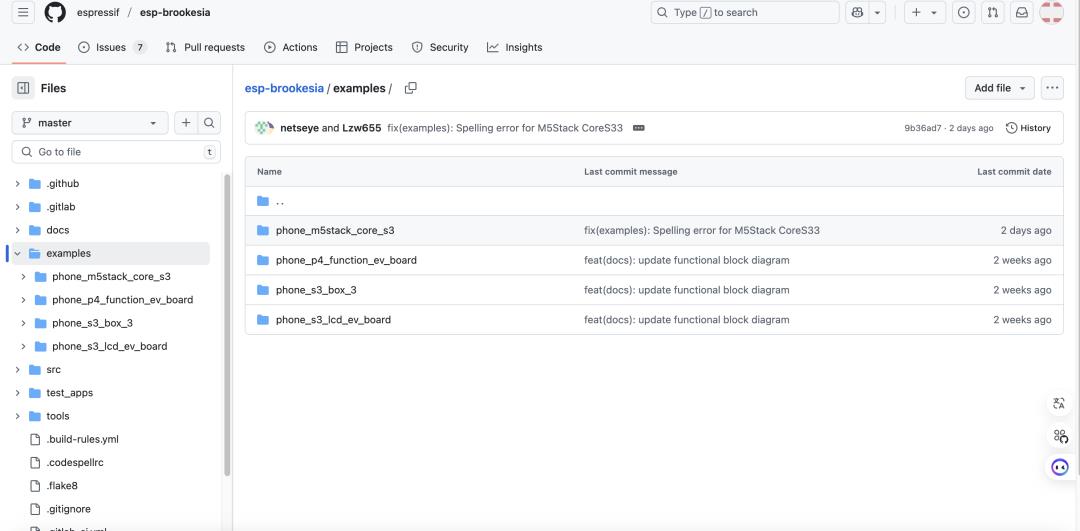This screenshot has width=1080, height=531.
Task: Open the user avatar menu
Action: pos(1052,12)
